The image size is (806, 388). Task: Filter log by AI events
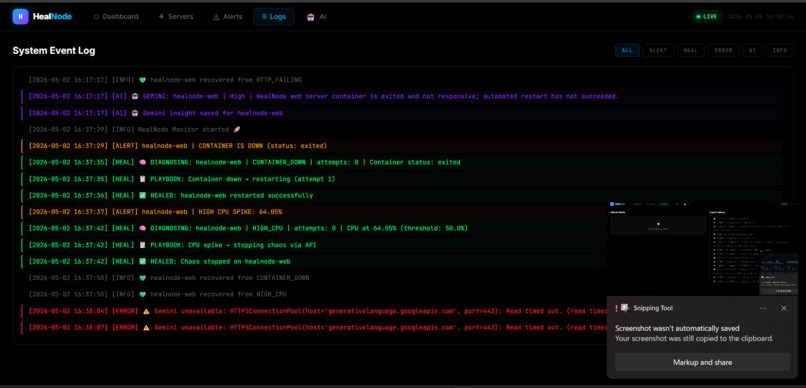[753, 50]
